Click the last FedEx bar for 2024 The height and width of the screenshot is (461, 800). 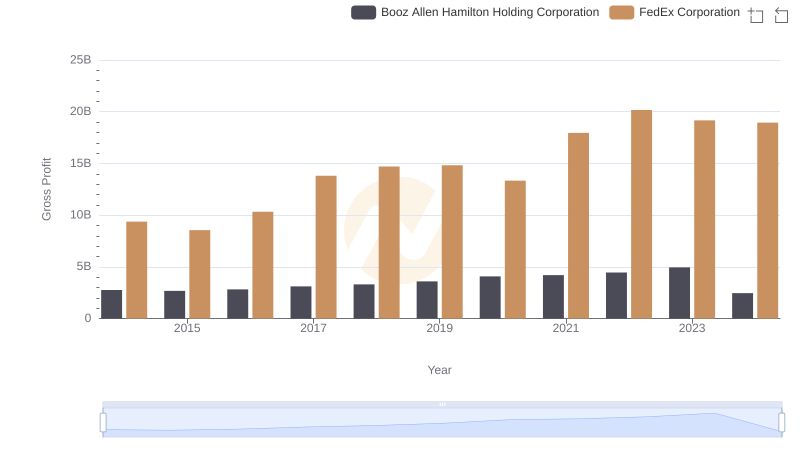click(767, 221)
